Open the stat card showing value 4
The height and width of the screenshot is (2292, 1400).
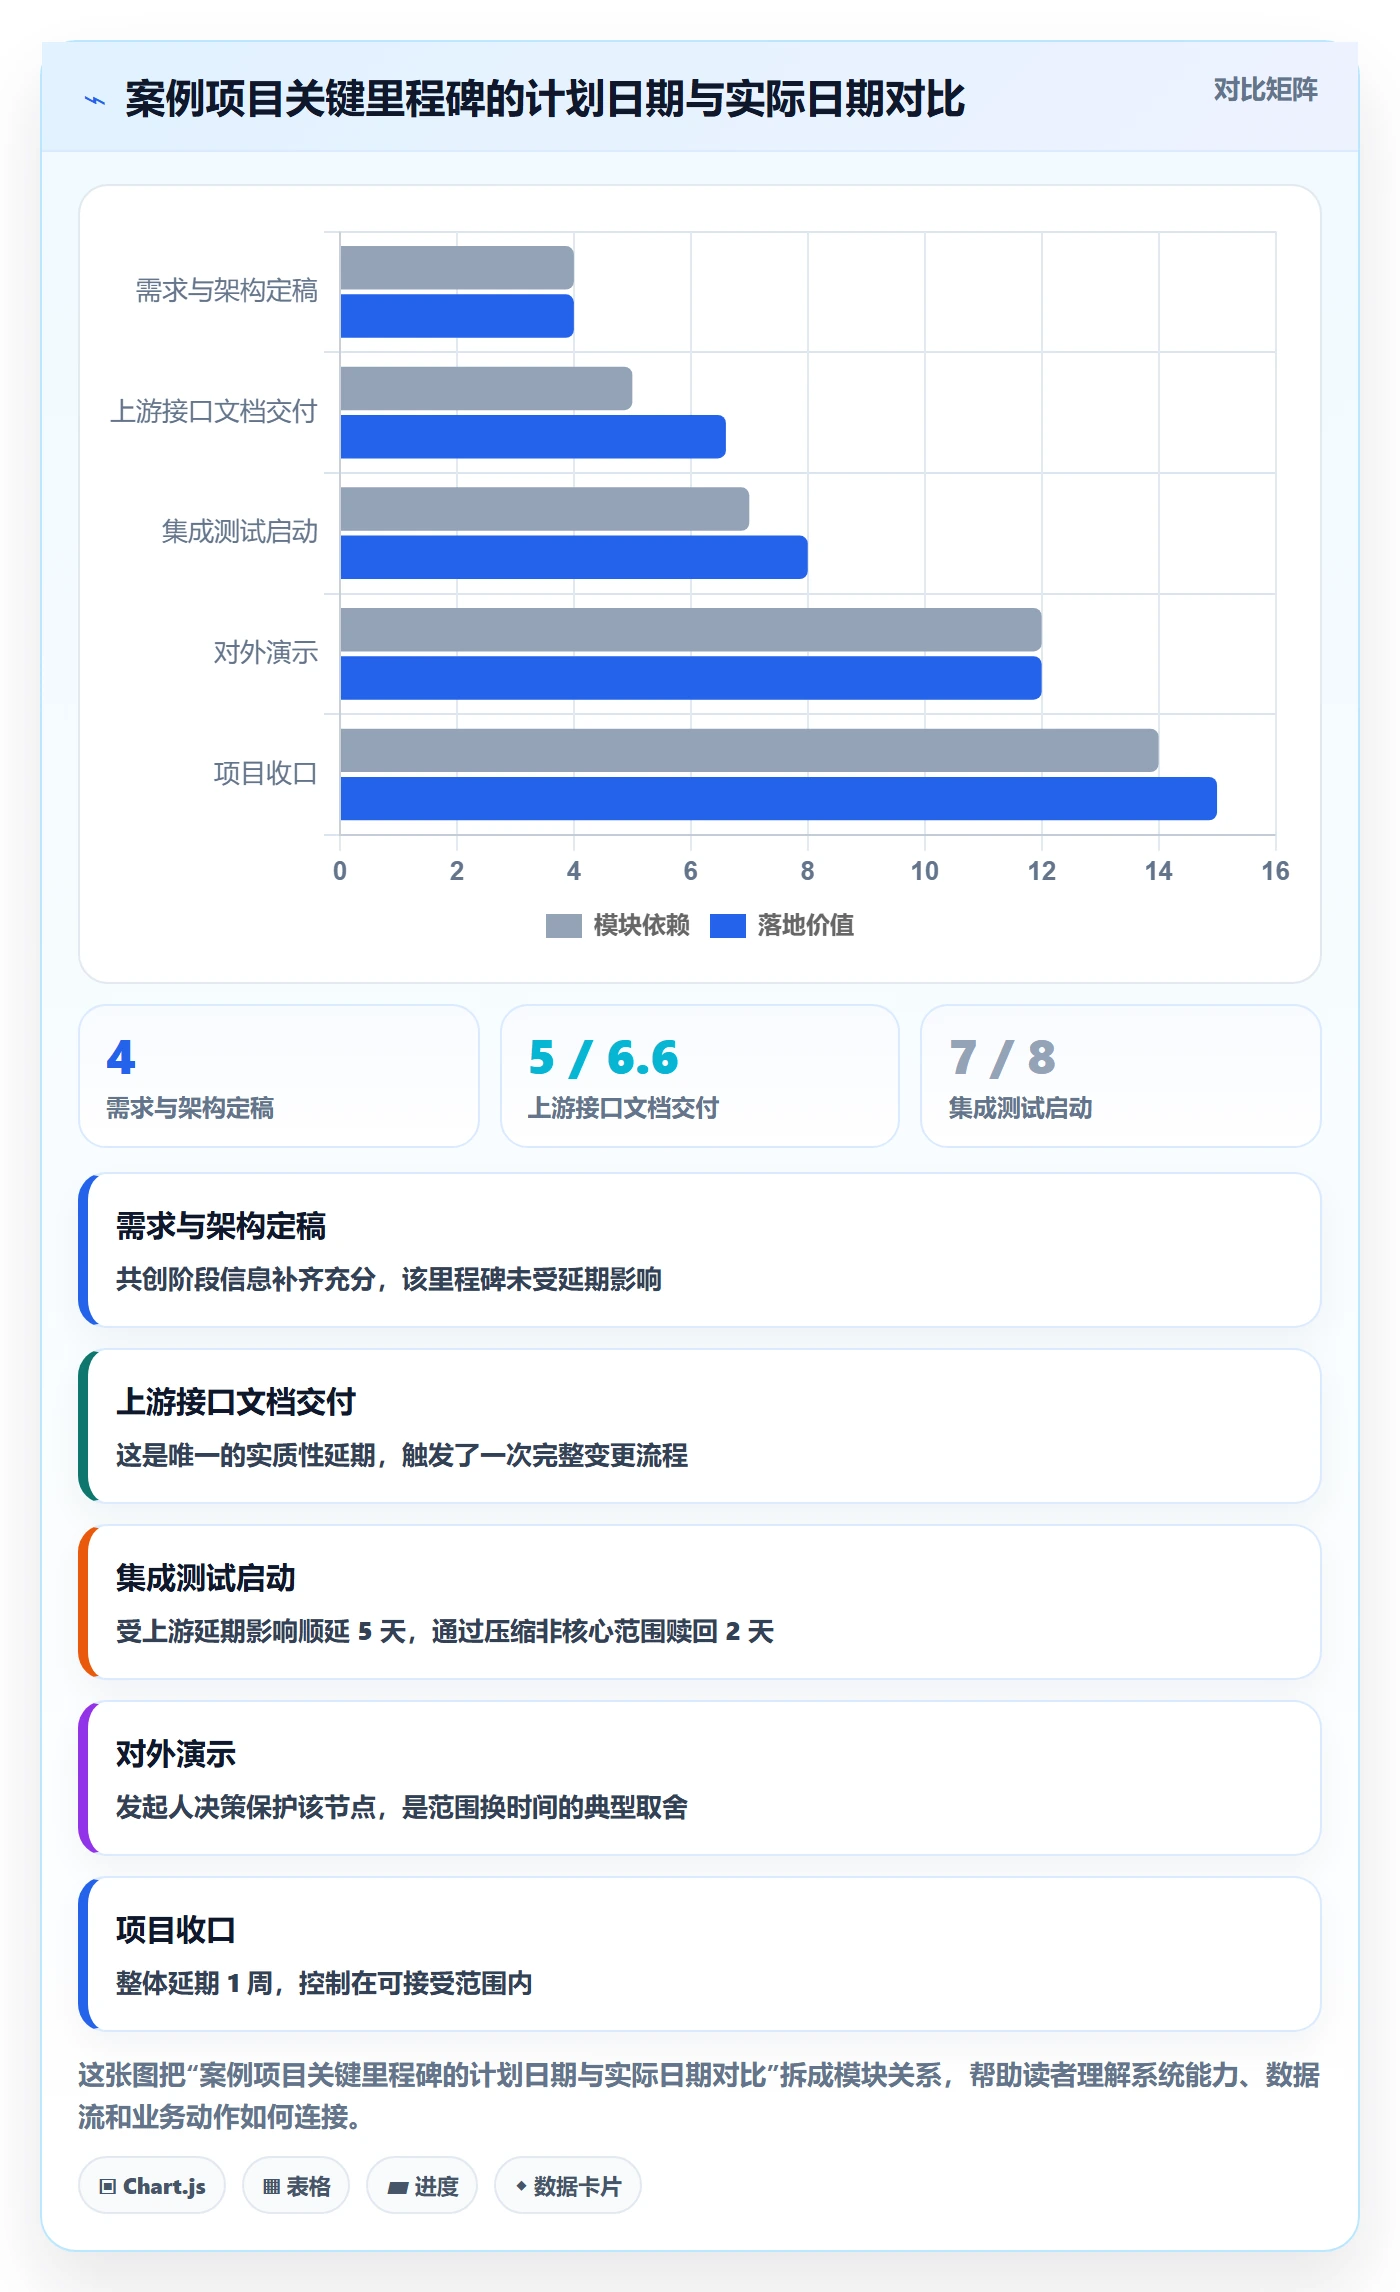279,1076
